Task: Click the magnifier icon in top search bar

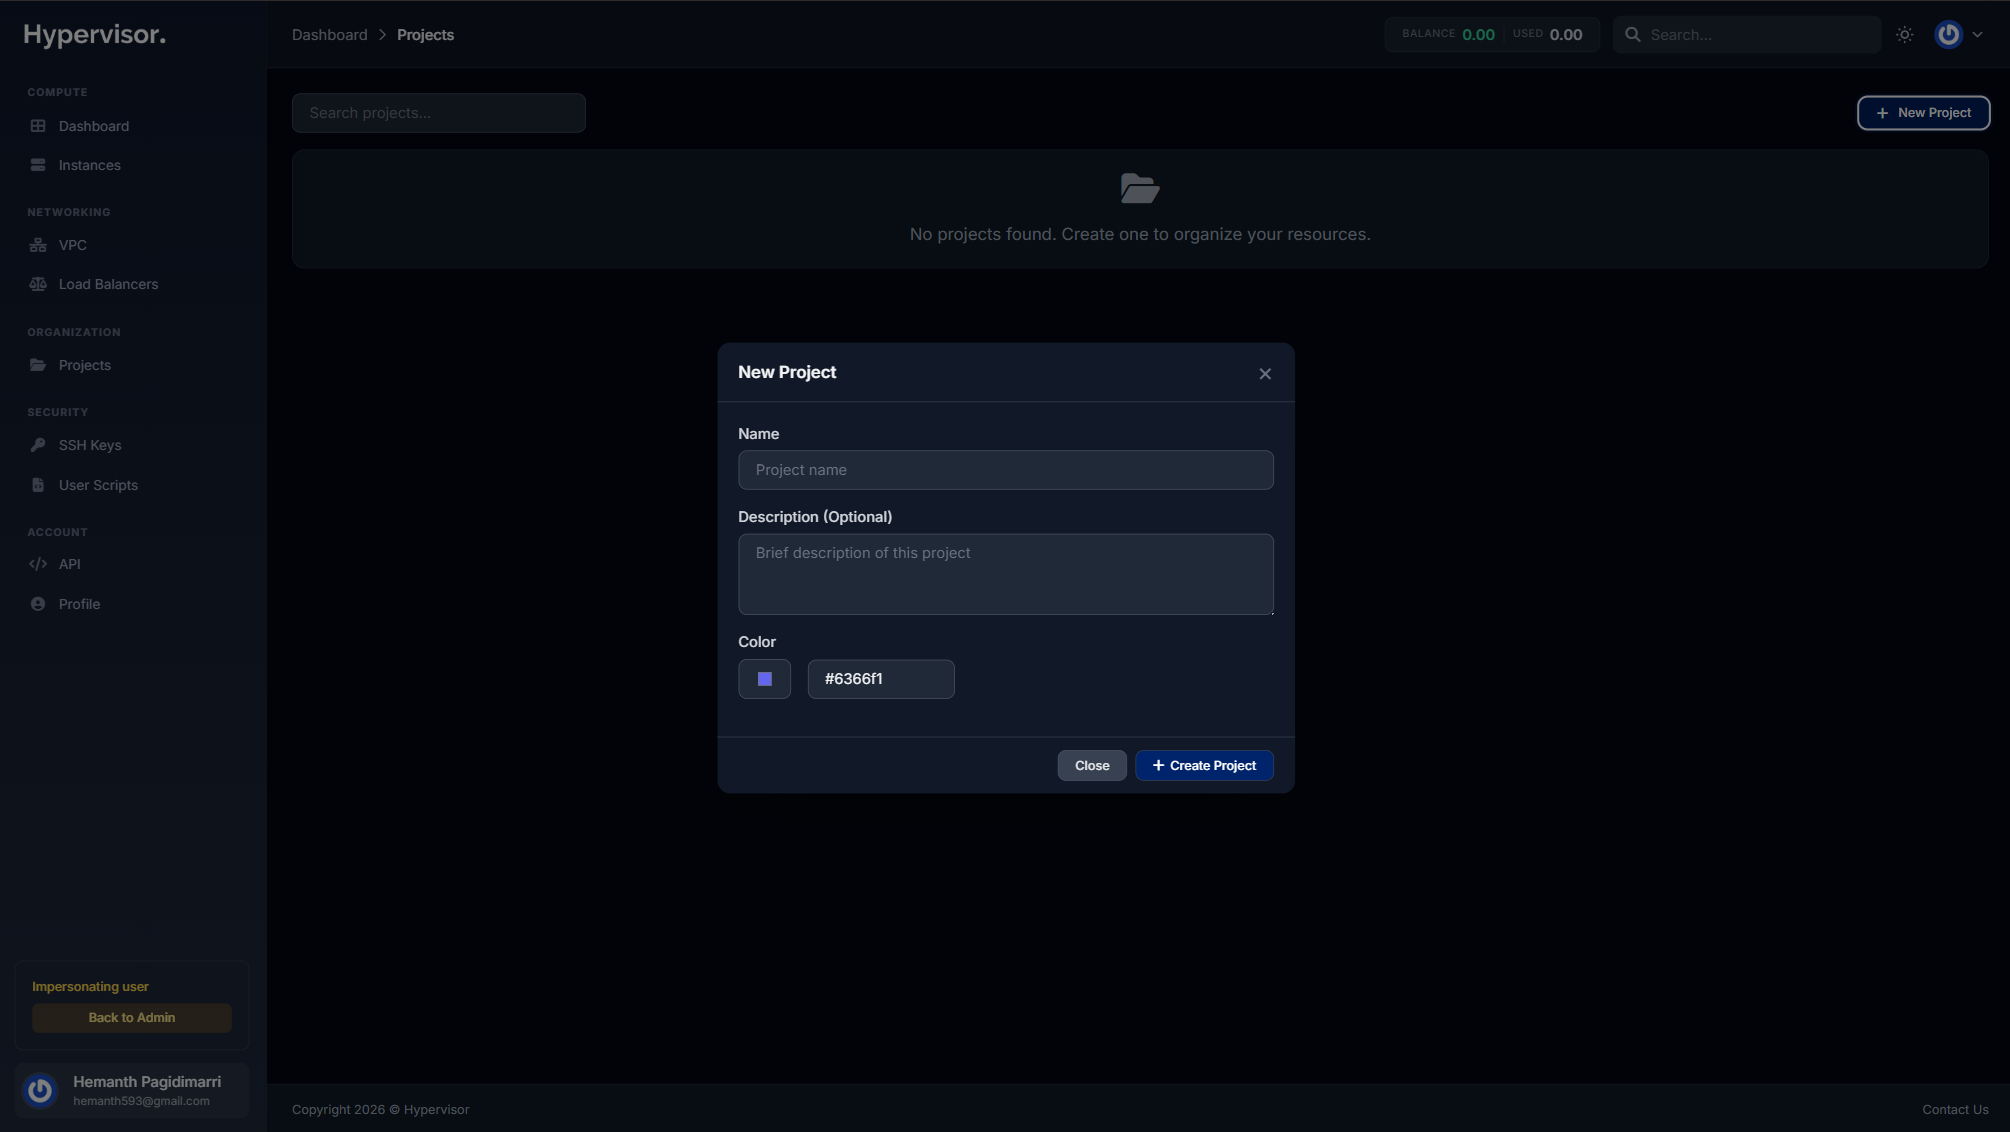Action: point(1632,34)
